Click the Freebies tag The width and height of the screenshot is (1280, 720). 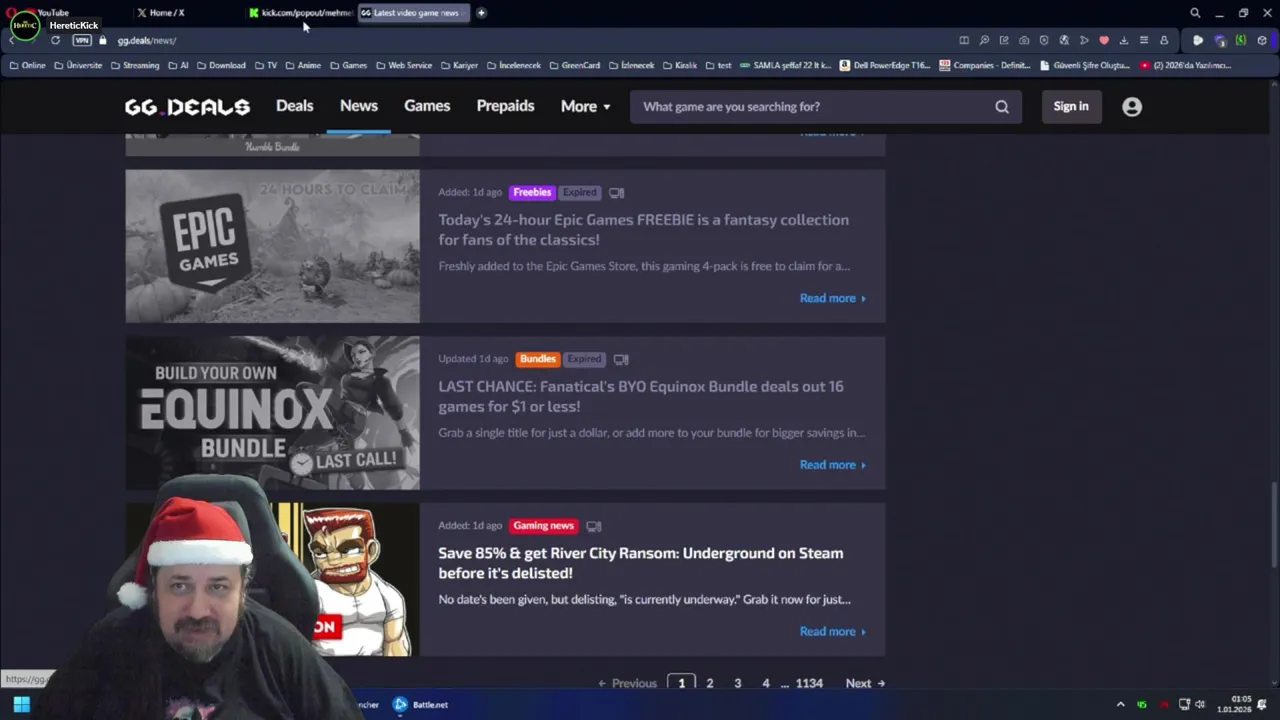[532, 192]
